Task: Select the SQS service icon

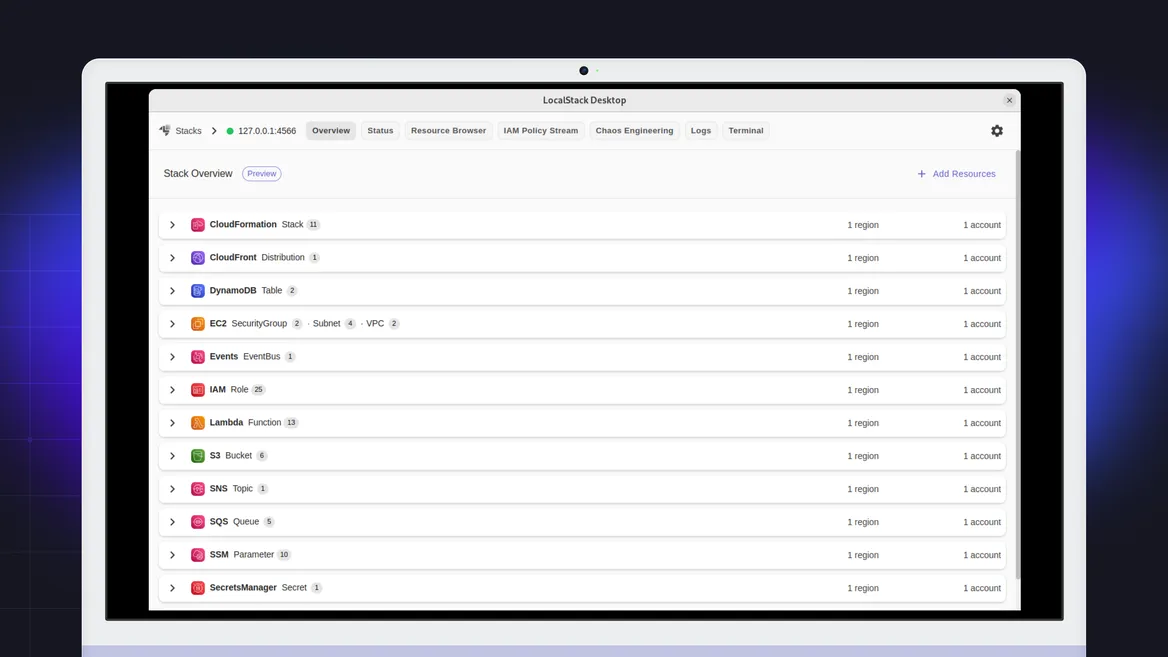Action: [197, 521]
